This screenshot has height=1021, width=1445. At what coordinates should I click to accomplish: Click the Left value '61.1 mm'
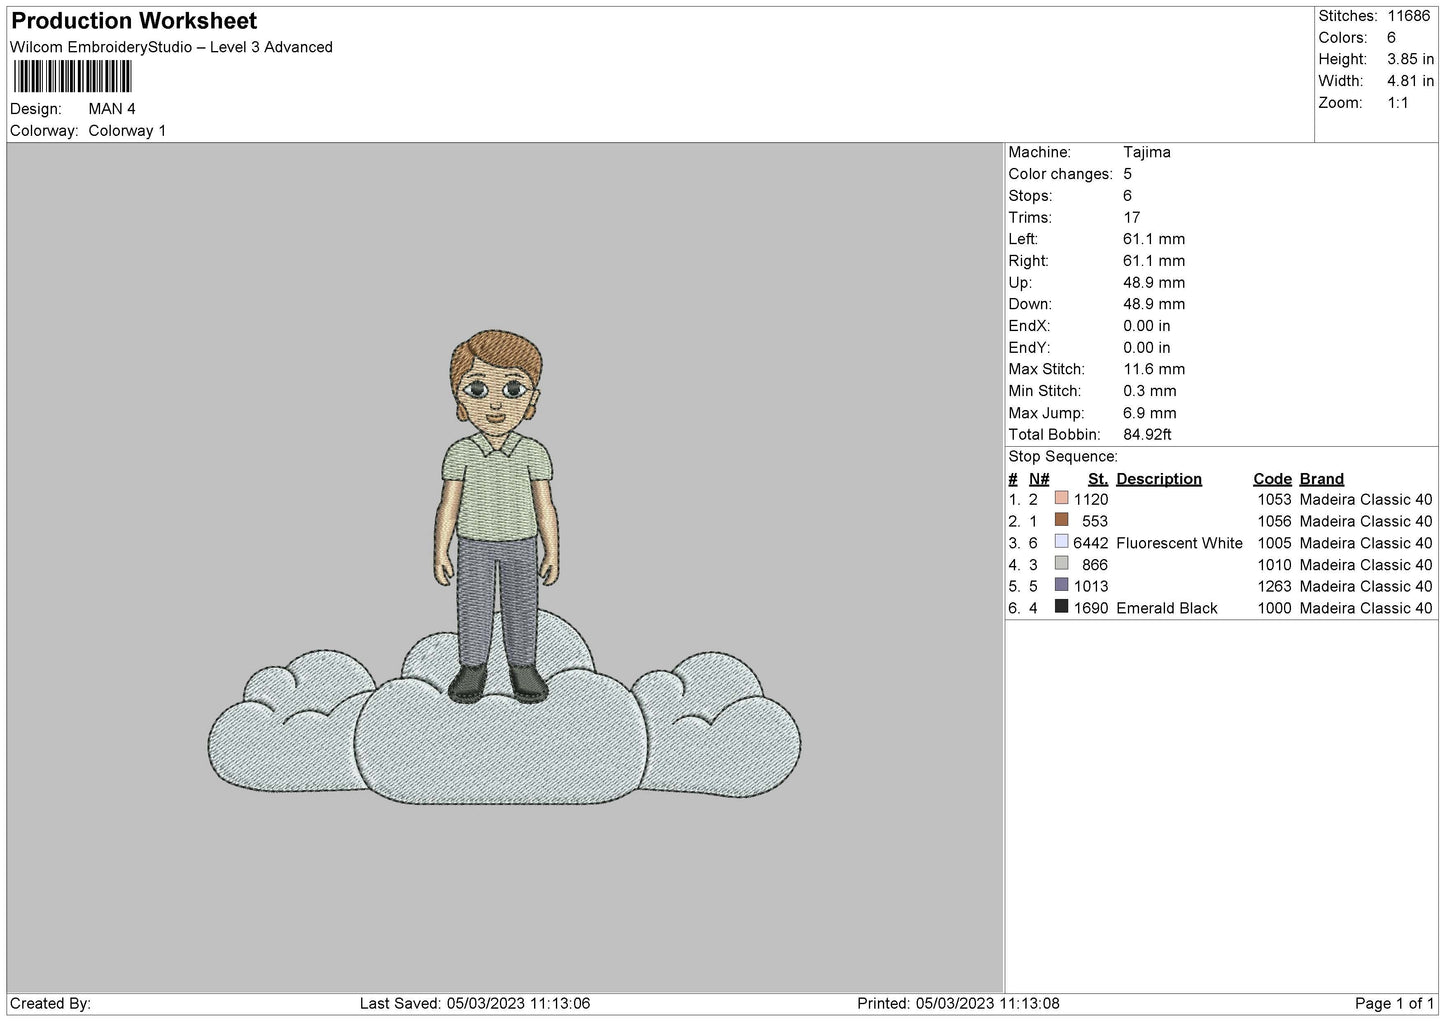(1154, 239)
